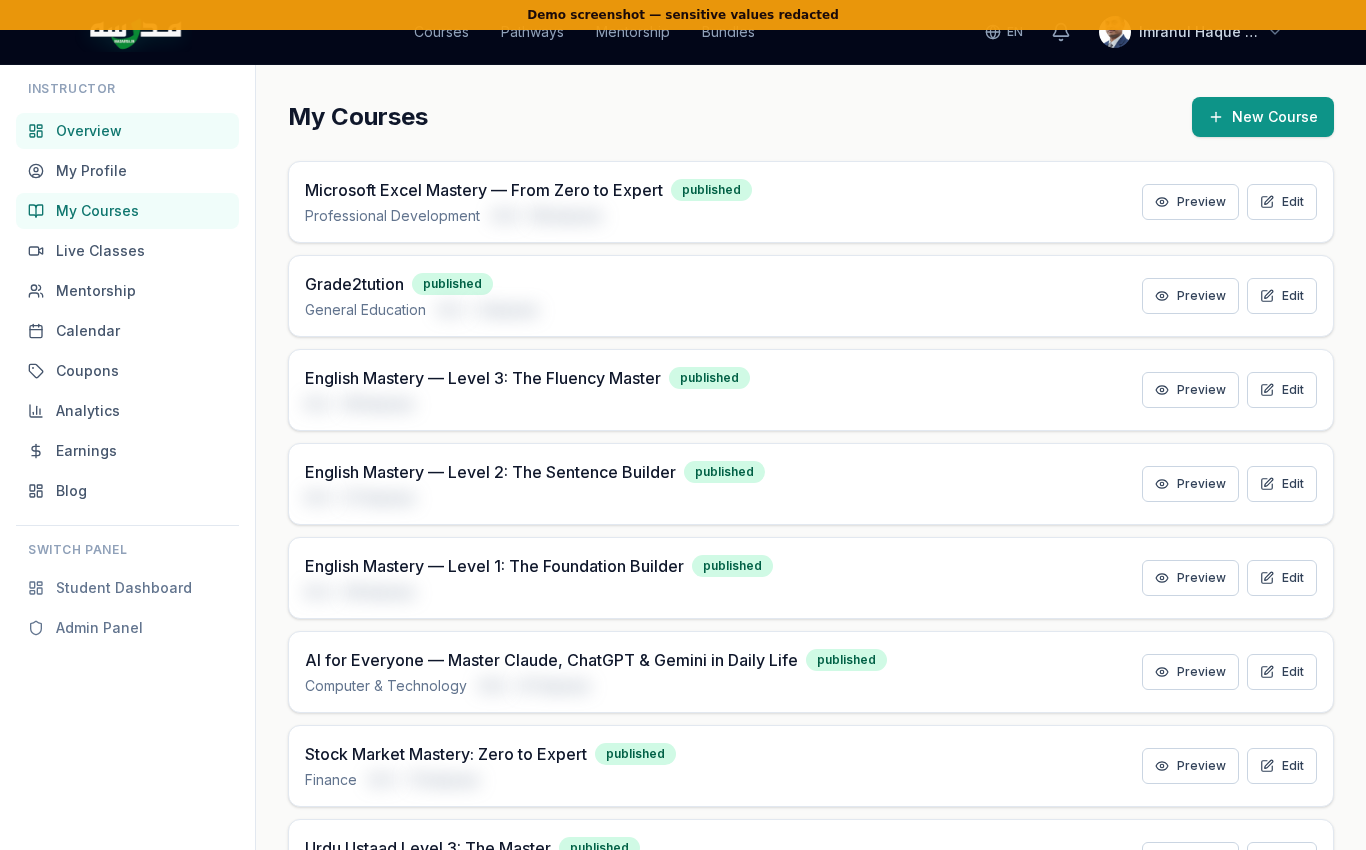Click the user avatar picture
This screenshot has height=850, width=1366.
click(x=1115, y=32)
